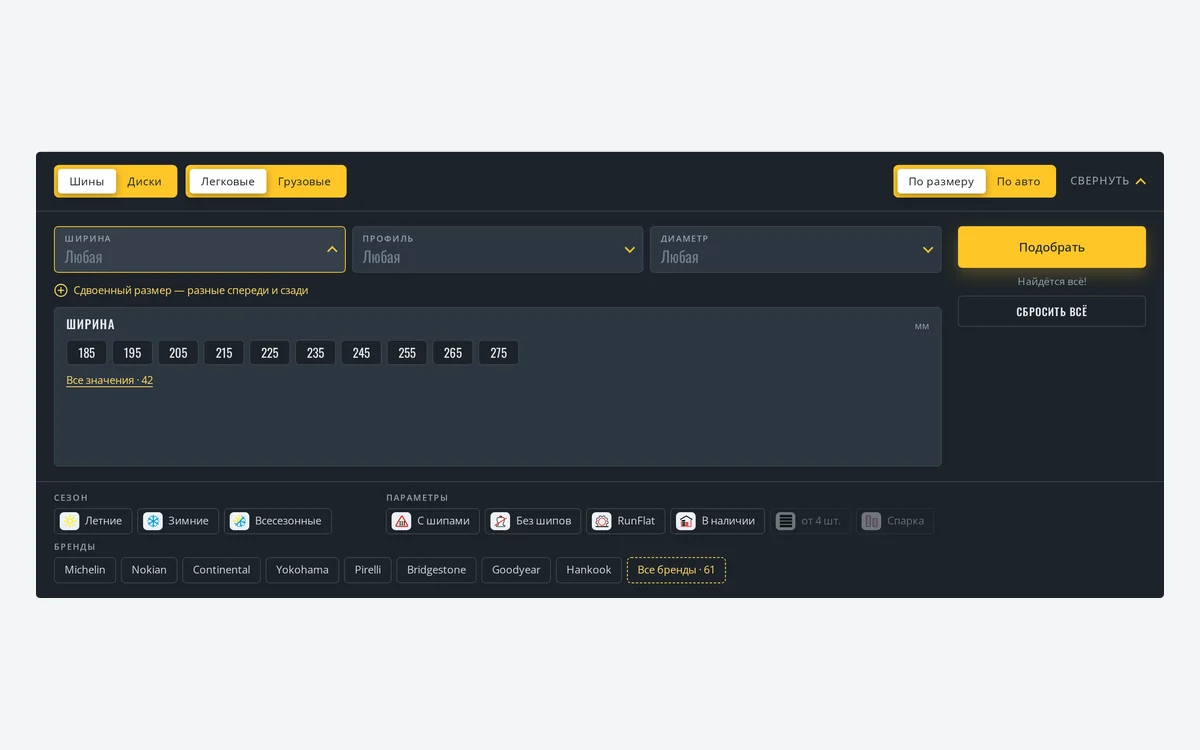Select the Грузовые tab
This screenshot has height=750, width=1200.
point(304,181)
